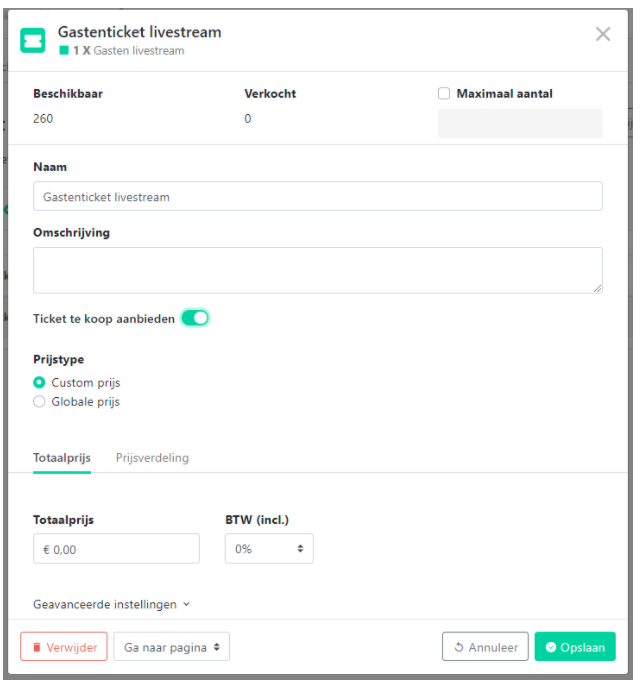The image size is (641, 687).
Task: Toggle off Ticket te koop aanbieden
Action: tap(195, 318)
